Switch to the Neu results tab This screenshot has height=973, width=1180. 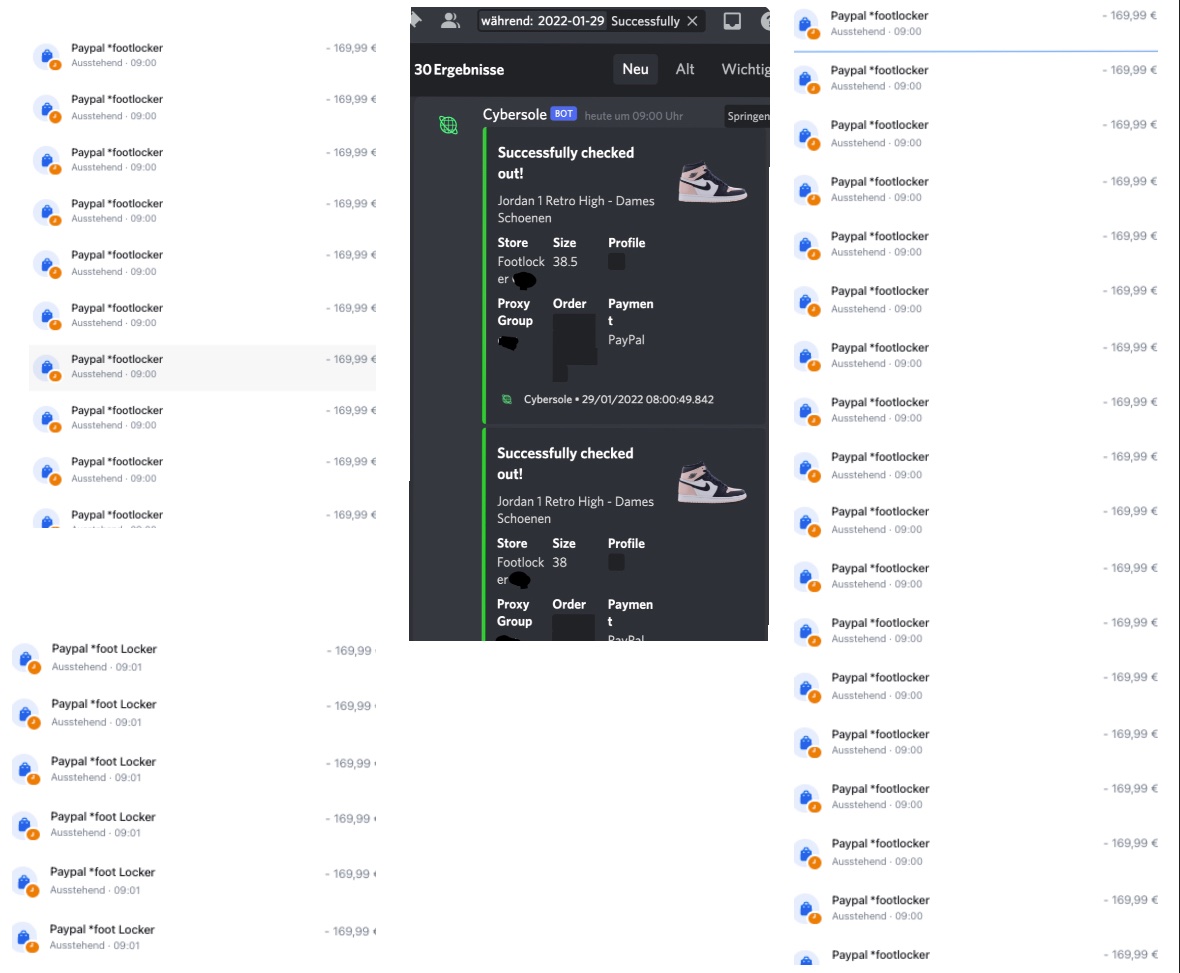coord(635,69)
